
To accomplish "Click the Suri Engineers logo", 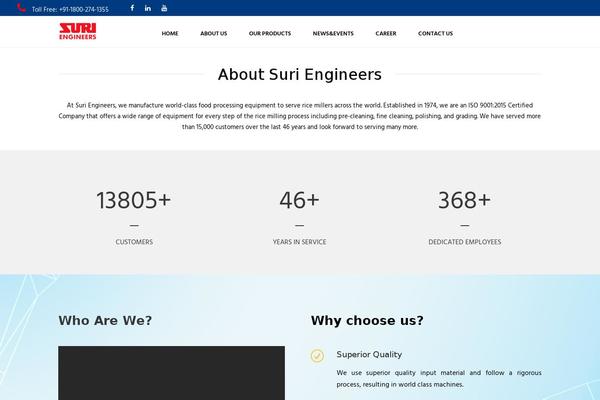I will tap(78, 31).
